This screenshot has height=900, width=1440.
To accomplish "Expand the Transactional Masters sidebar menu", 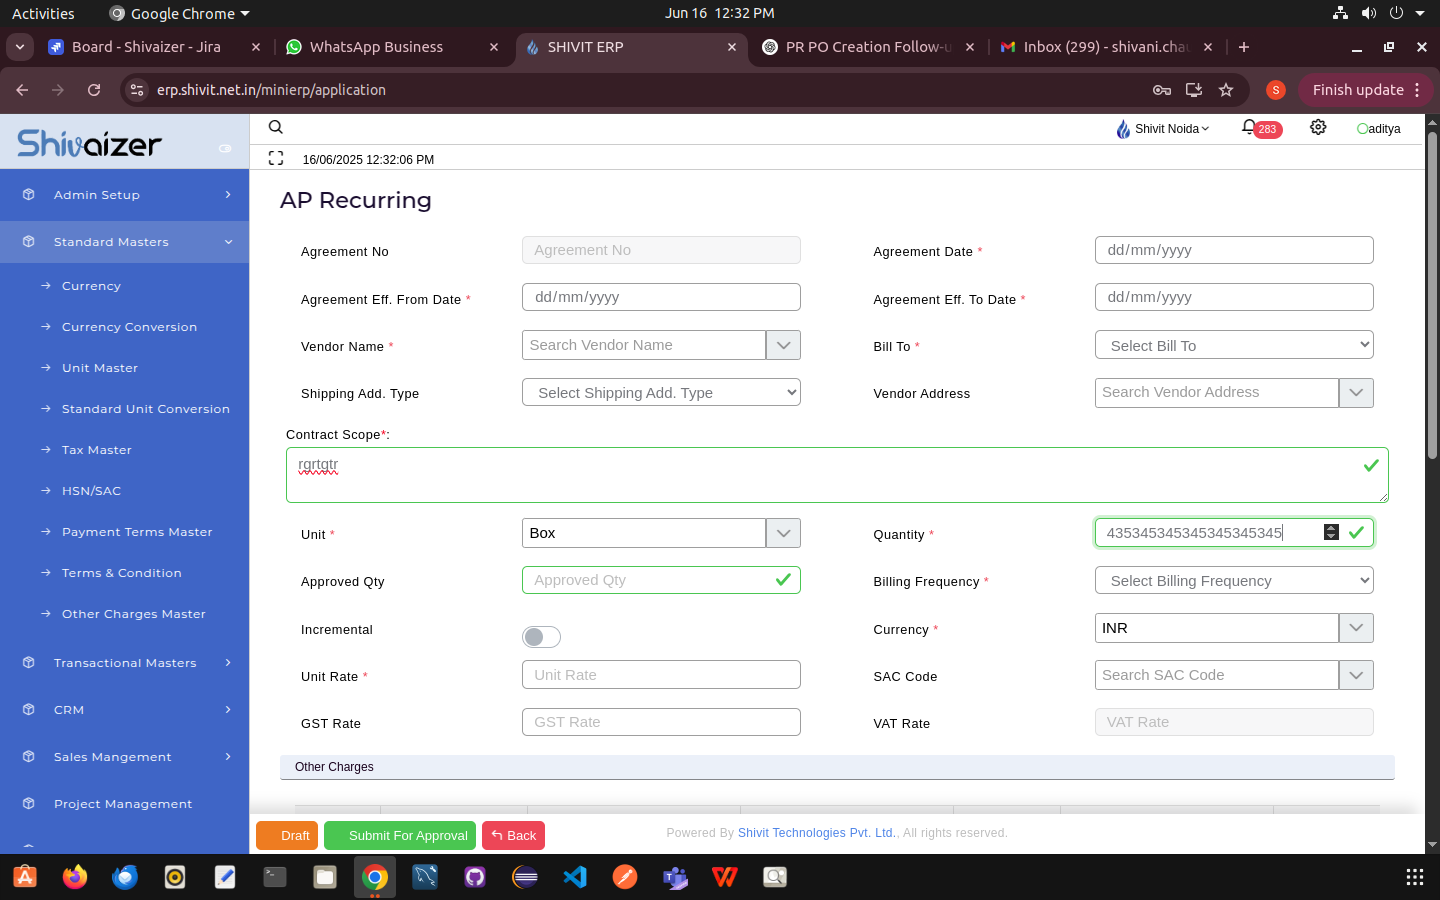I will click(125, 663).
